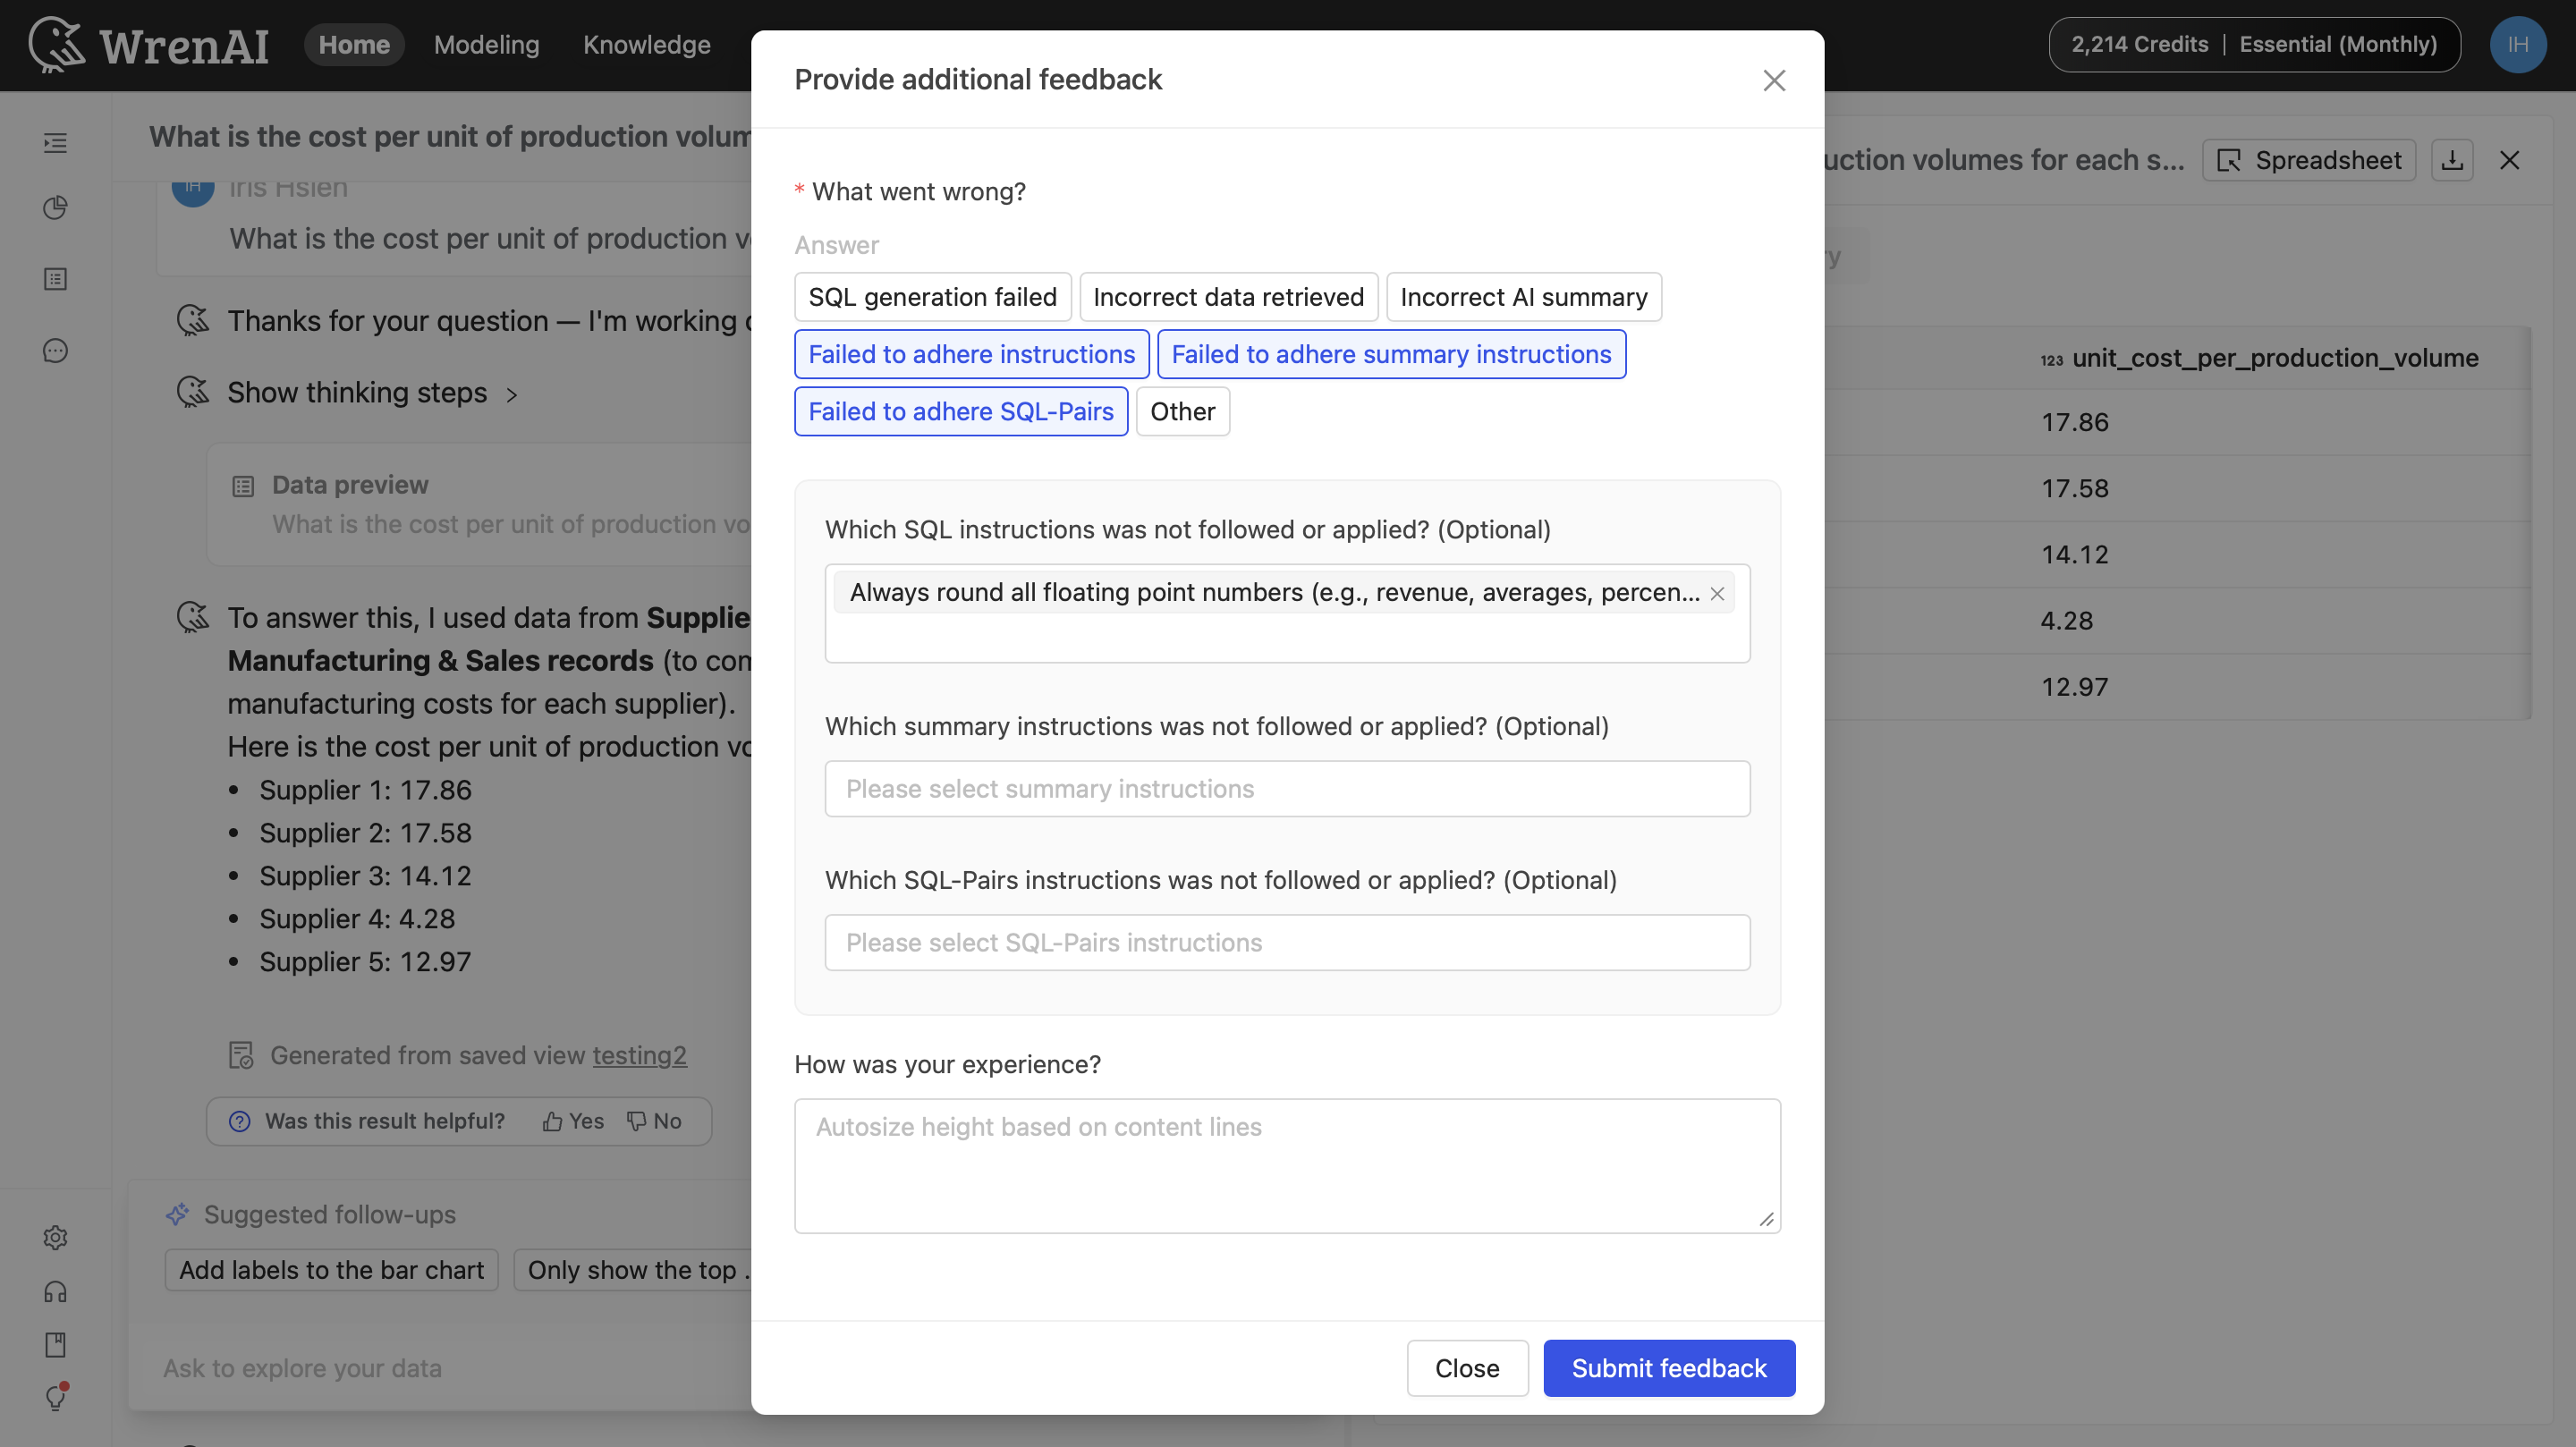2576x1447 pixels.
Task: Open the SQL-Pairs instructions dropdown
Action: tap(1286, 942)
